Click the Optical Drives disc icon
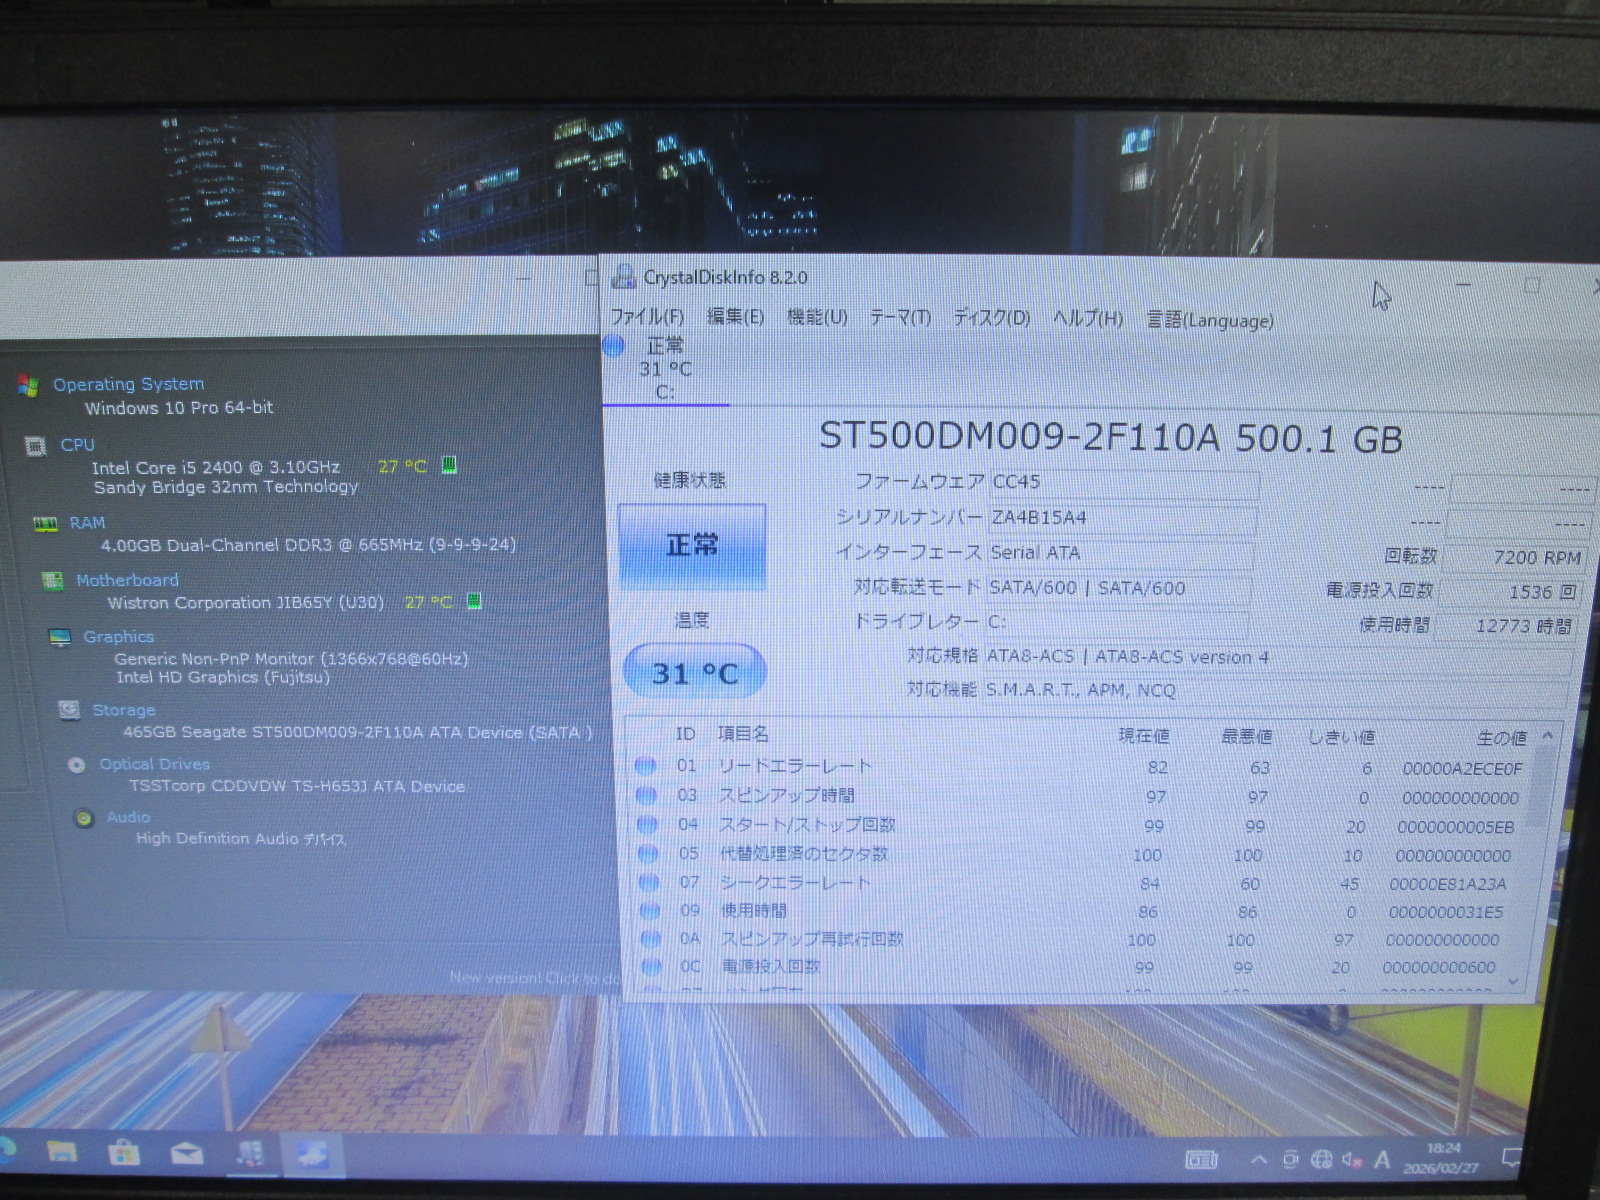The height and width of the screenshot is (1200, 1600). [x=76, y=765]
